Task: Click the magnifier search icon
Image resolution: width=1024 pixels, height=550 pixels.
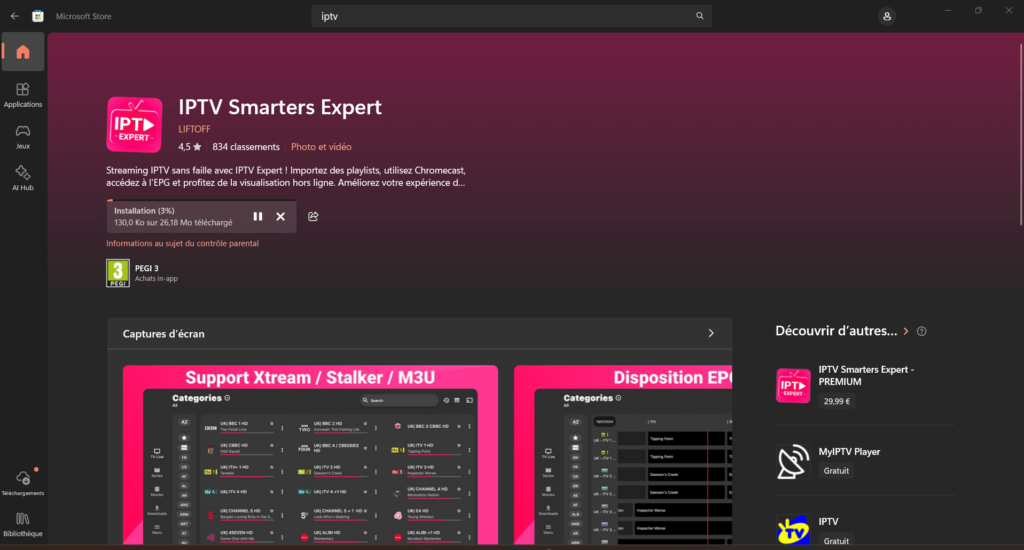Action: [x=699, y=16]
